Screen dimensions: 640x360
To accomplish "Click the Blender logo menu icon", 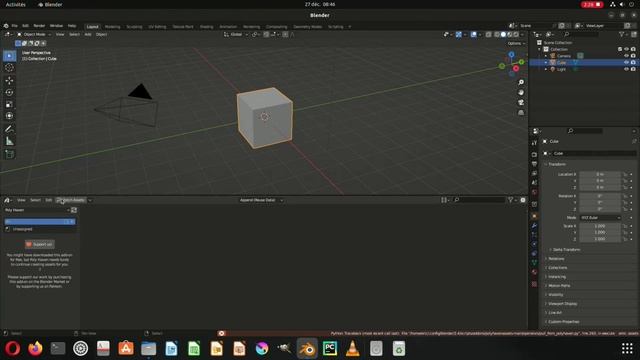I will (x=6, y=26).
